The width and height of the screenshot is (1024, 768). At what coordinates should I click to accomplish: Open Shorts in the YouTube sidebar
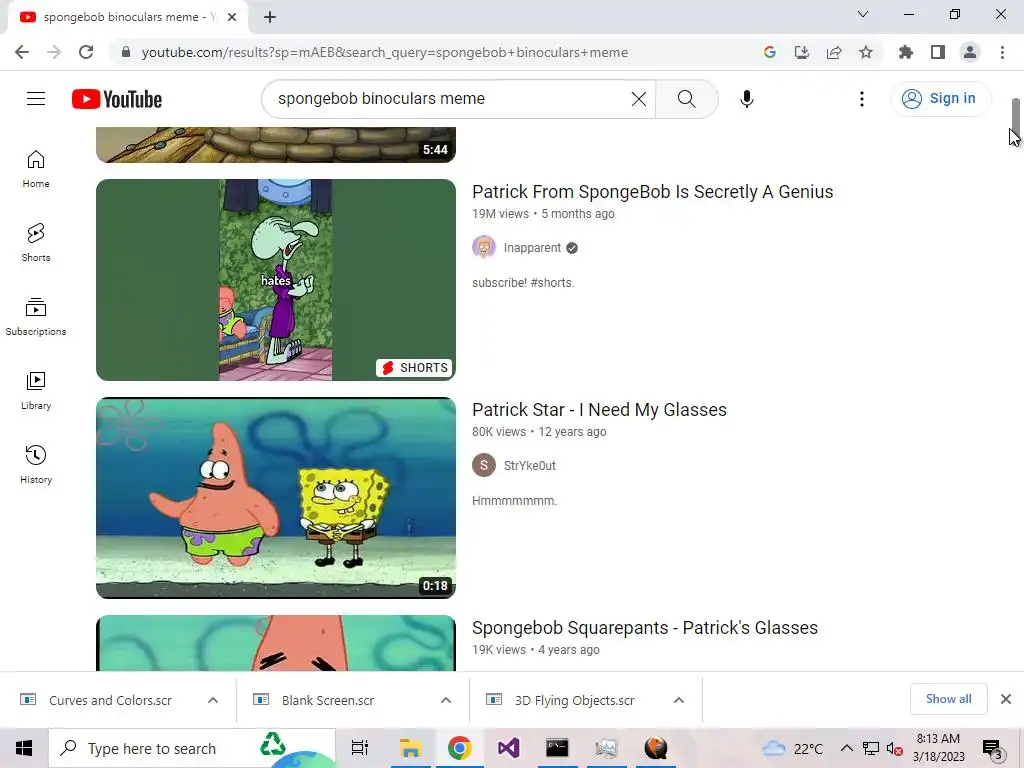point(36,242)
